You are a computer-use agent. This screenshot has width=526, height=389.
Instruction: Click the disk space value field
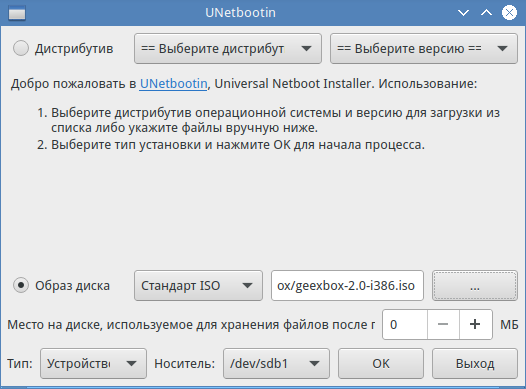pyautogui.click(x=405, y=325)
